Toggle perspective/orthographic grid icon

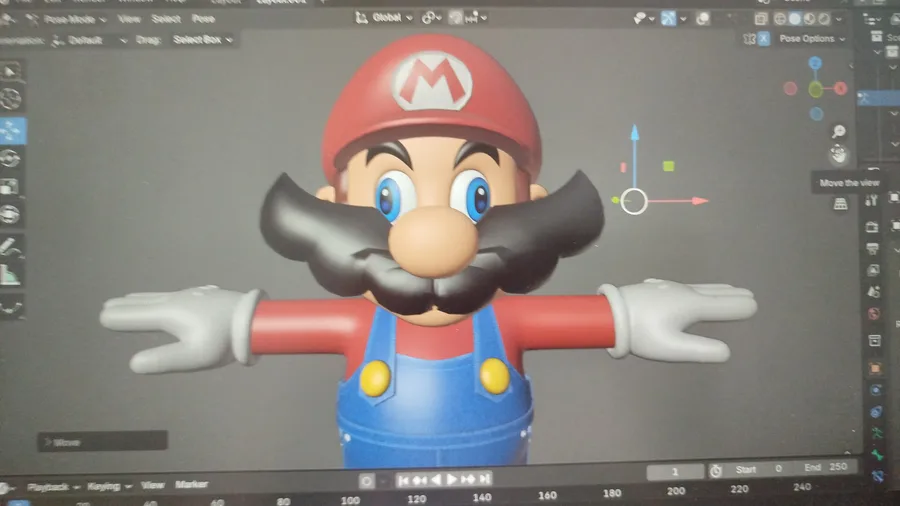click(x=840, y=203)
